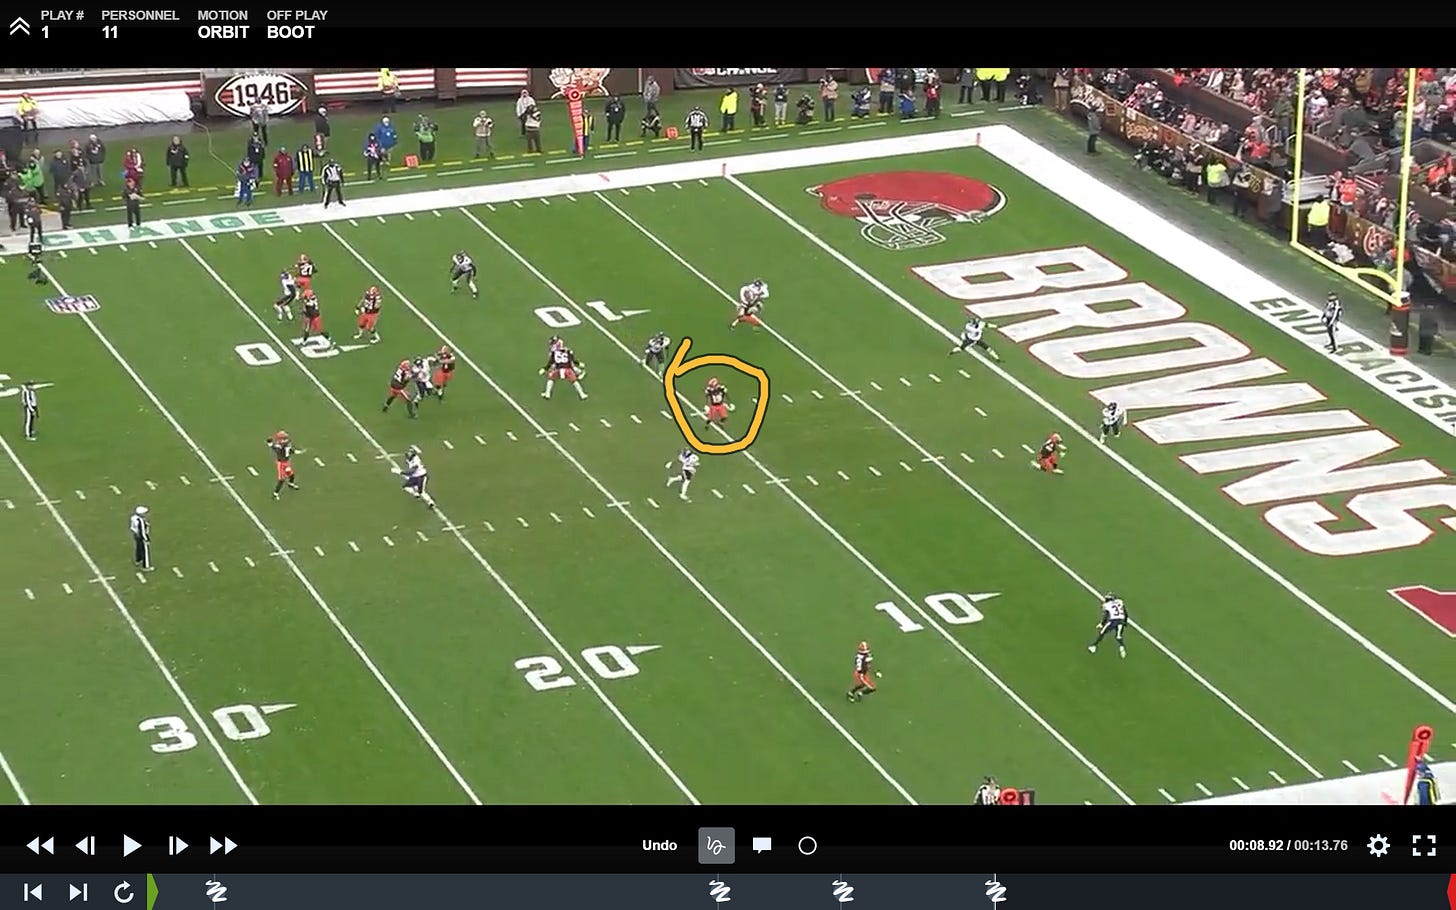Image resolution: width=1456 pixels, height=910 pixels.
Task: Click the PLAY # 1 label
Action: (62, 24)
